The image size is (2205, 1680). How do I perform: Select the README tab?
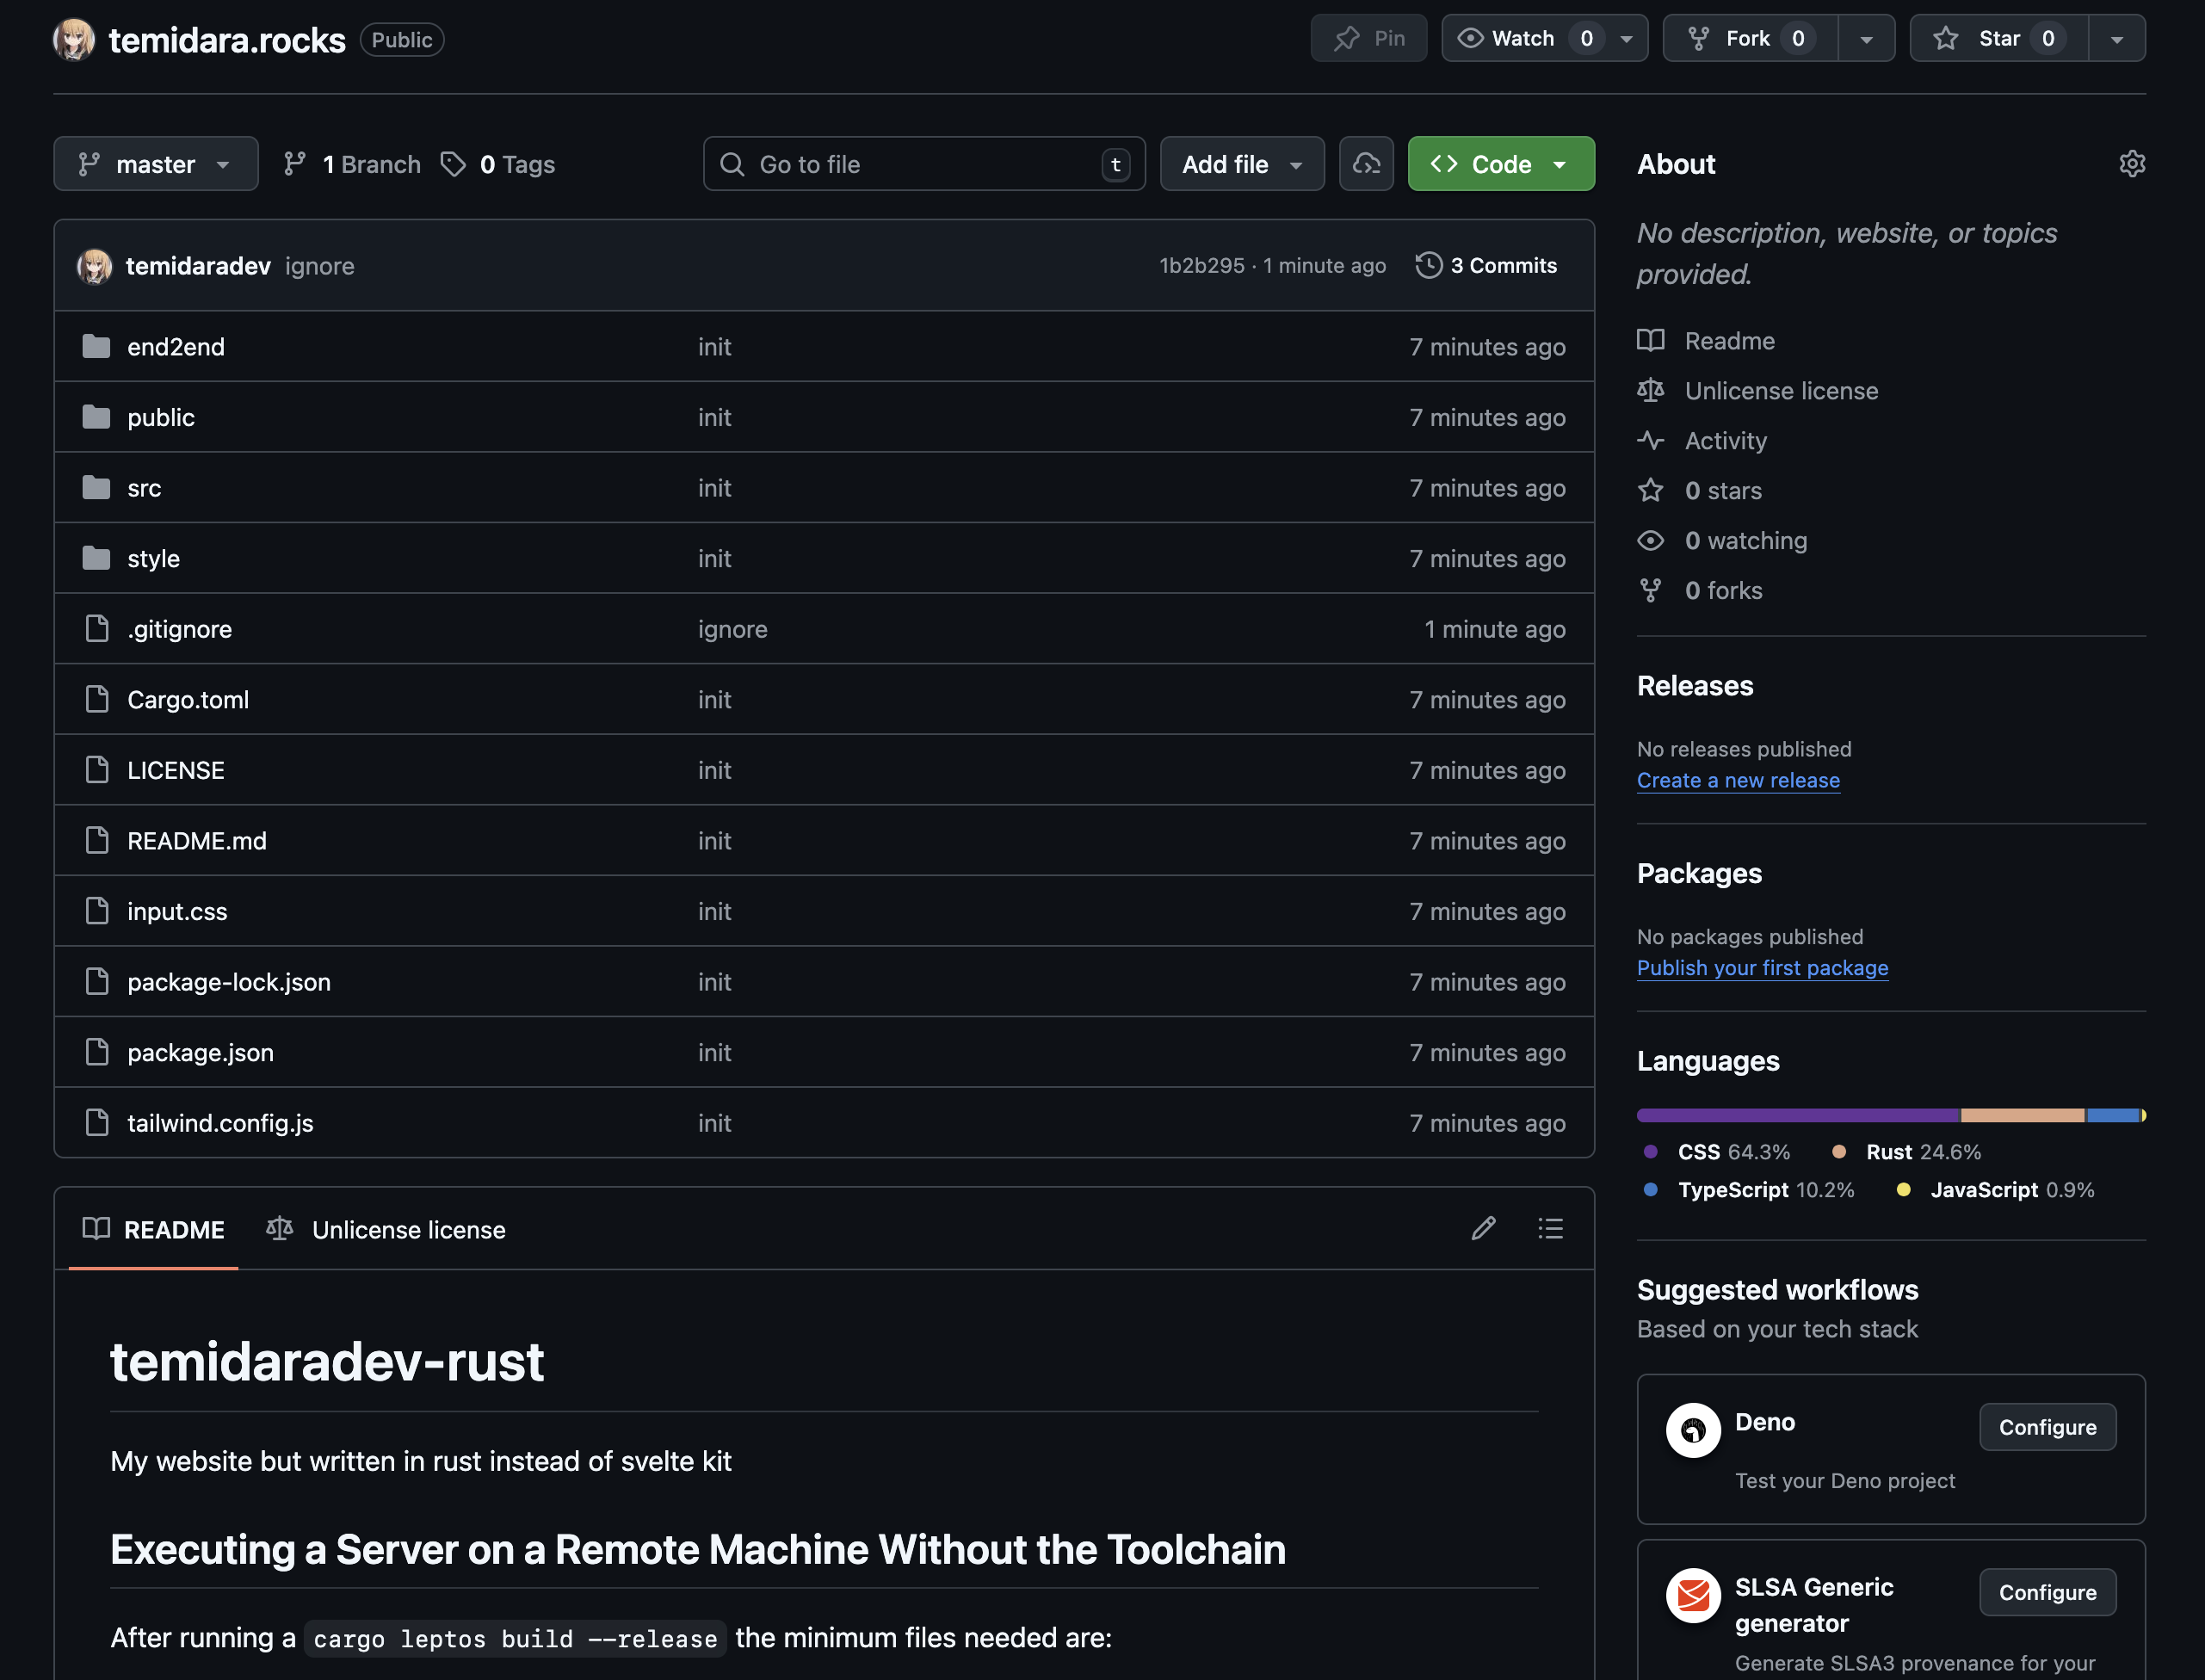click(154, 1230)
